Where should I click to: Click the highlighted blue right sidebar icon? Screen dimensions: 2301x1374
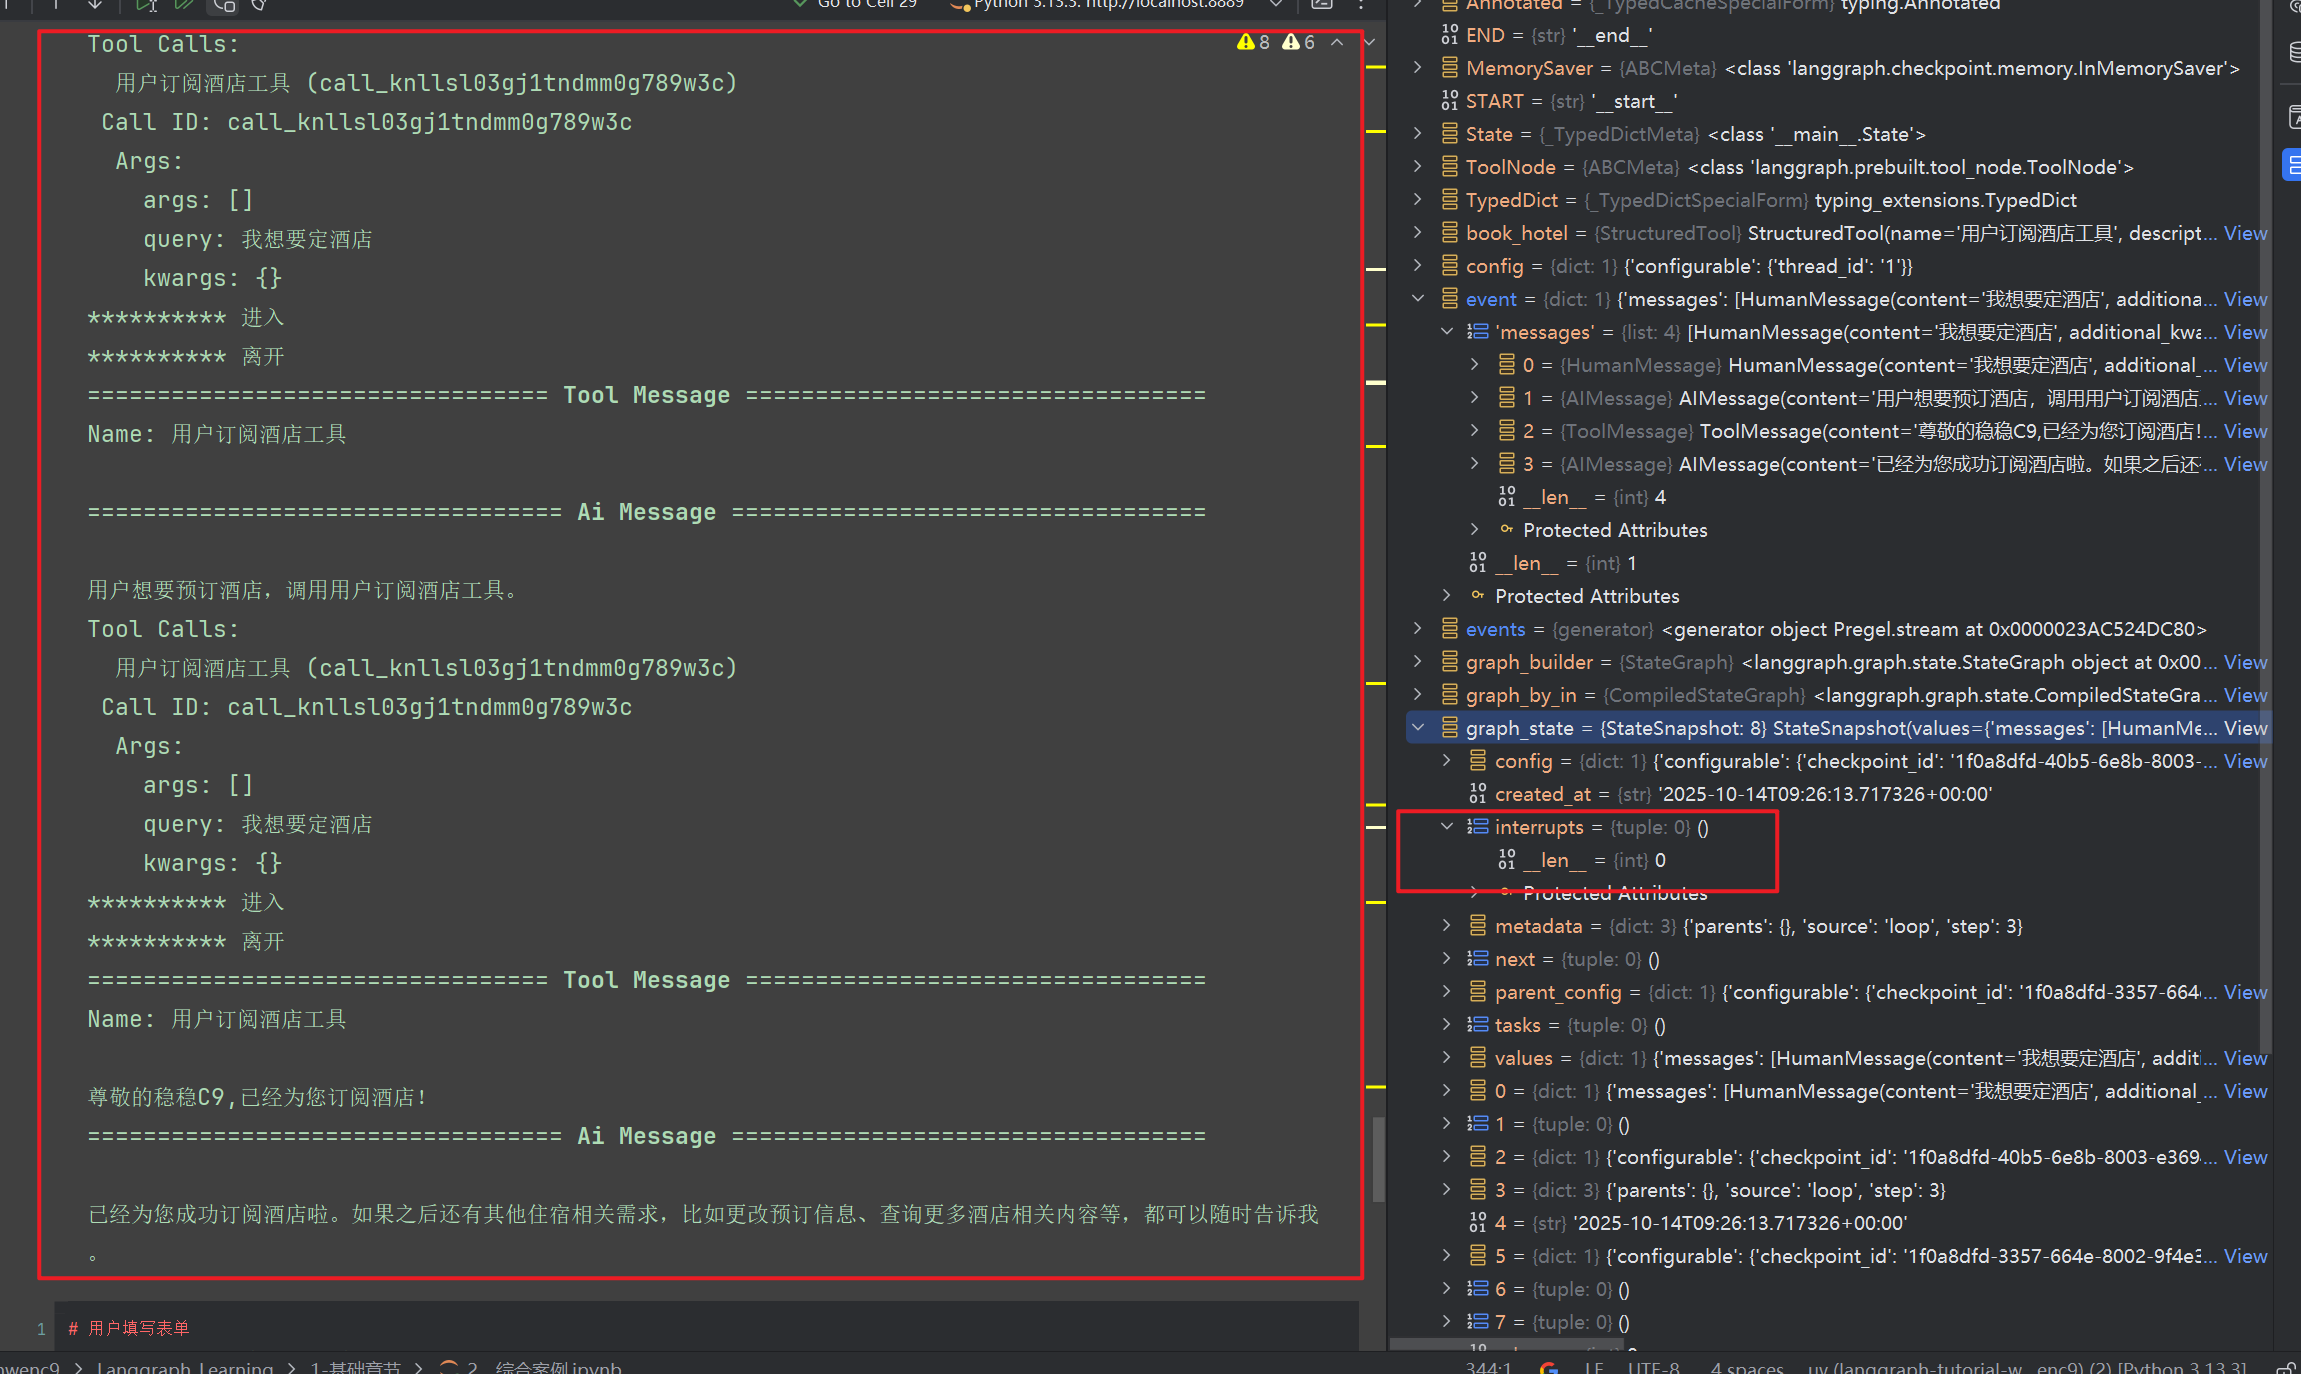2292,165
